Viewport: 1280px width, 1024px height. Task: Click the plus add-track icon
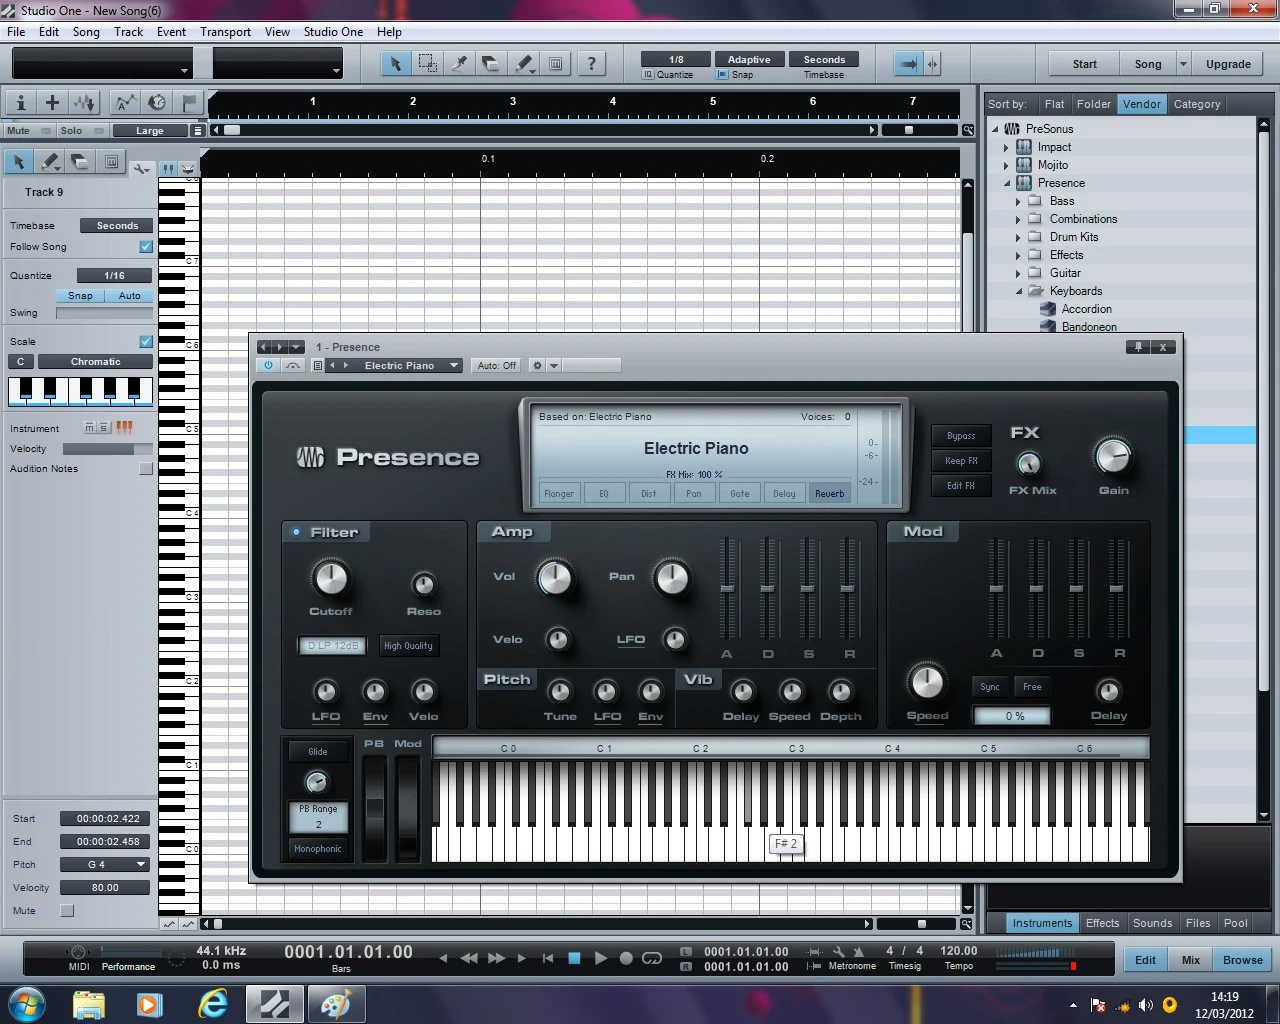click(53, 102)
